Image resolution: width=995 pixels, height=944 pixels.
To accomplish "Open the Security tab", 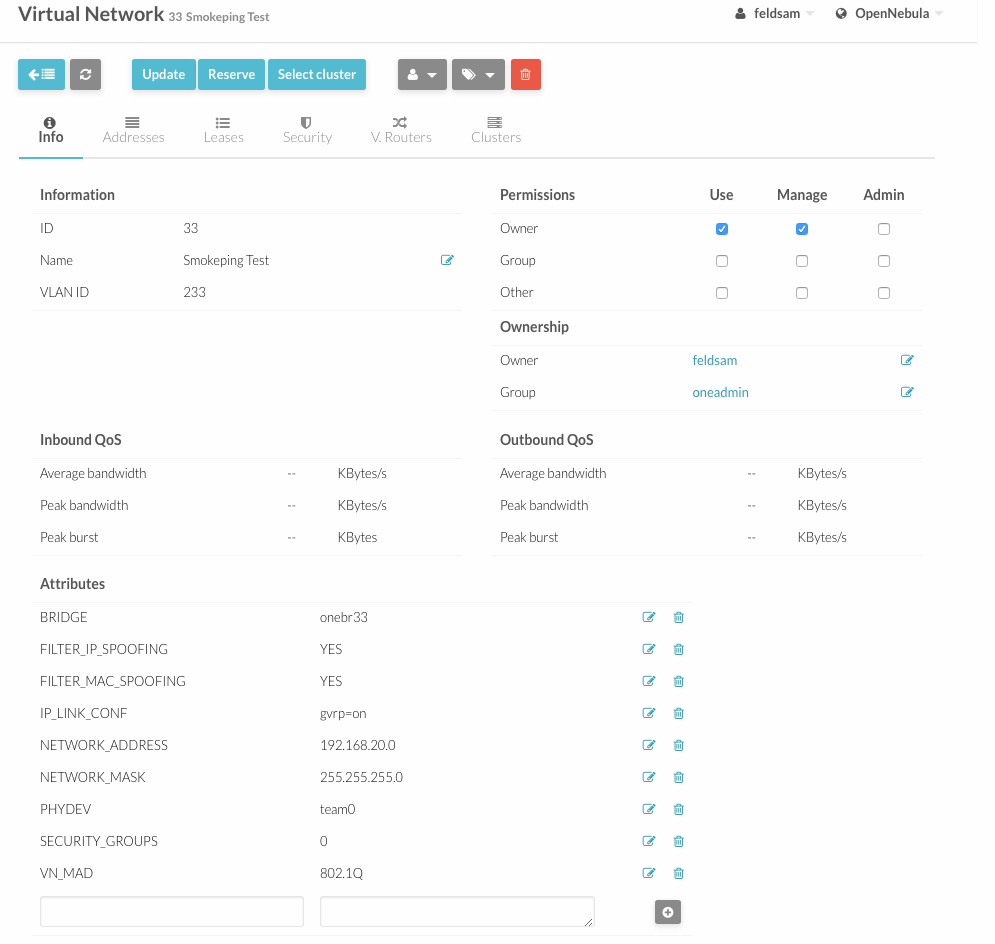I will (x=307, y=130).
